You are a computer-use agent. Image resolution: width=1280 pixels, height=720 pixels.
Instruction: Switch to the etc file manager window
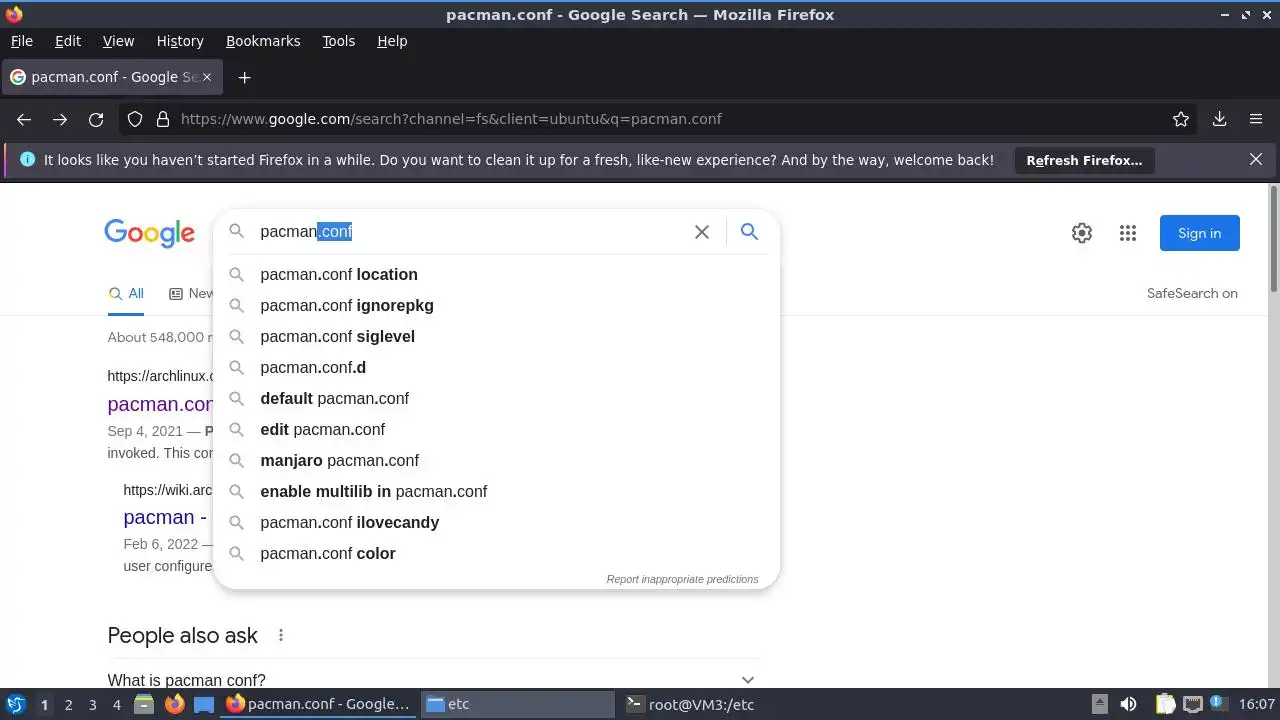(x=518, y=704)
